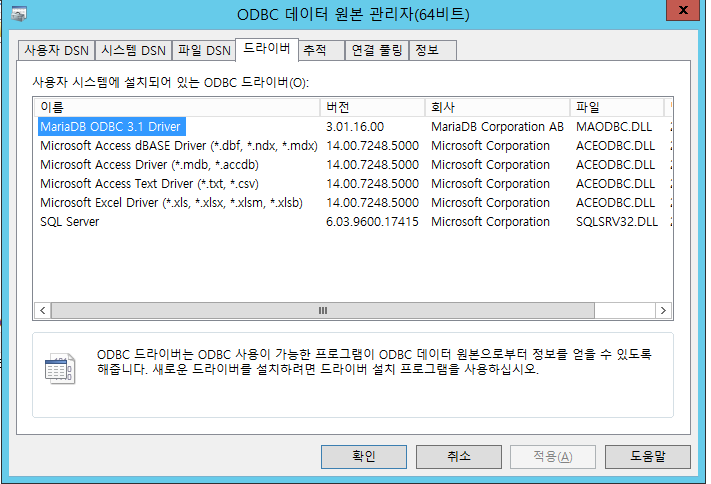Sort drivers by 버전 column header
The image size is (711, 484).
(x=372, y=108)
